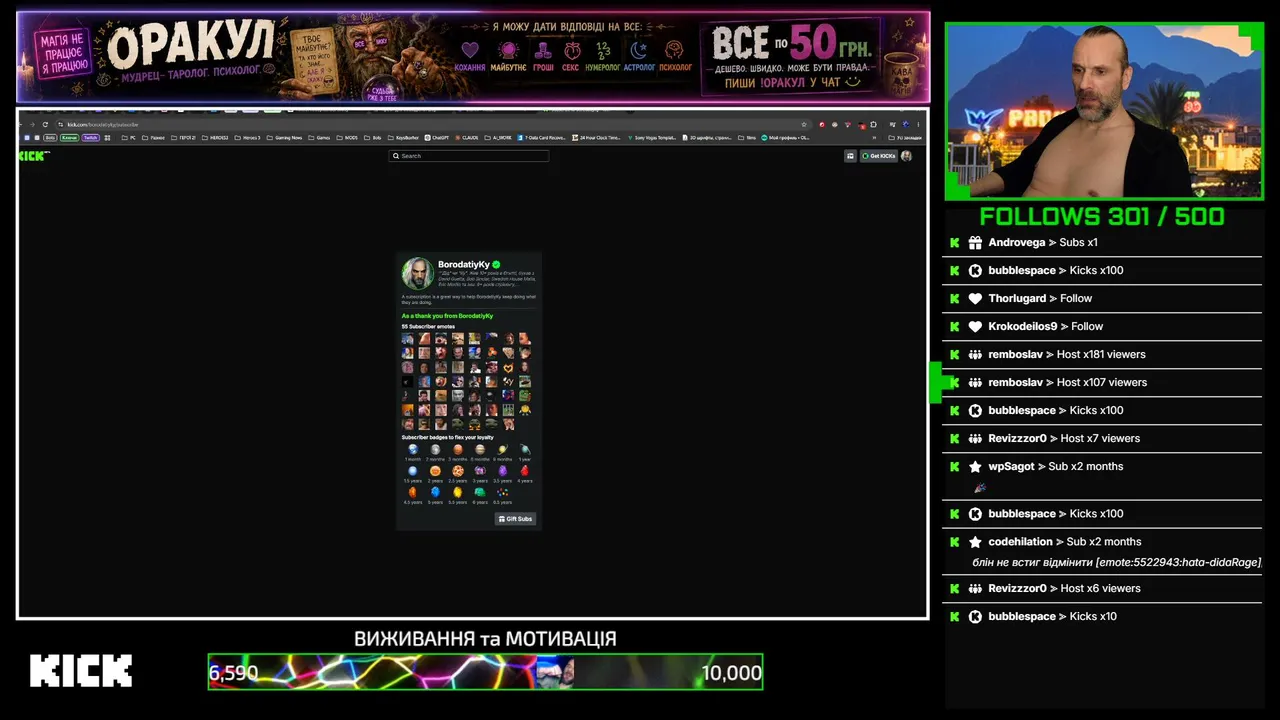
Task: Click the ПСИХОЛОГ icon in banner
Action: pos(675,50)
